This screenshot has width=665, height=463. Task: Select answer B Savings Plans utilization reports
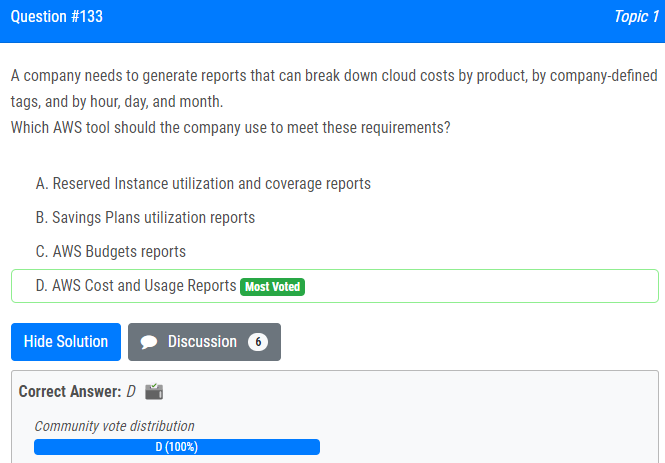click(x=145, y=218)
